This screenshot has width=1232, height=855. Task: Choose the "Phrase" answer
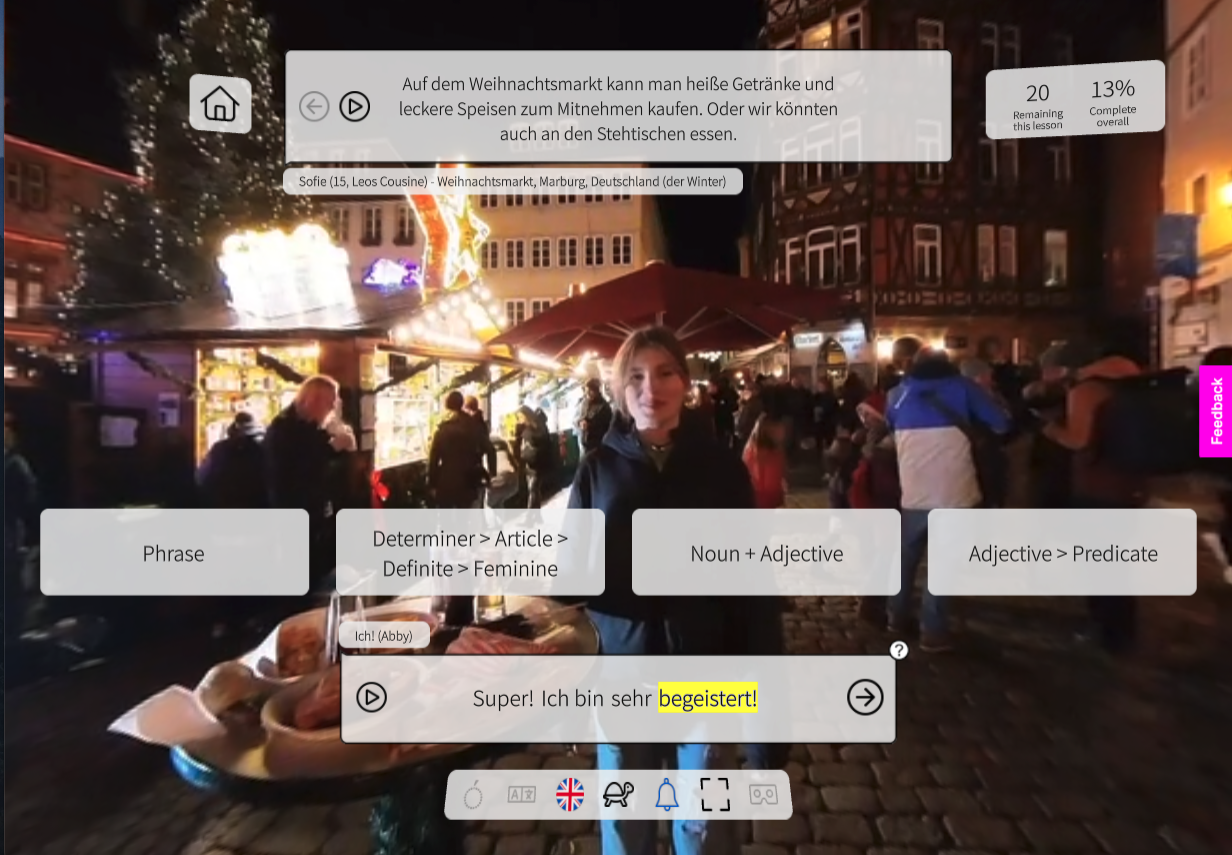point(174,553)
